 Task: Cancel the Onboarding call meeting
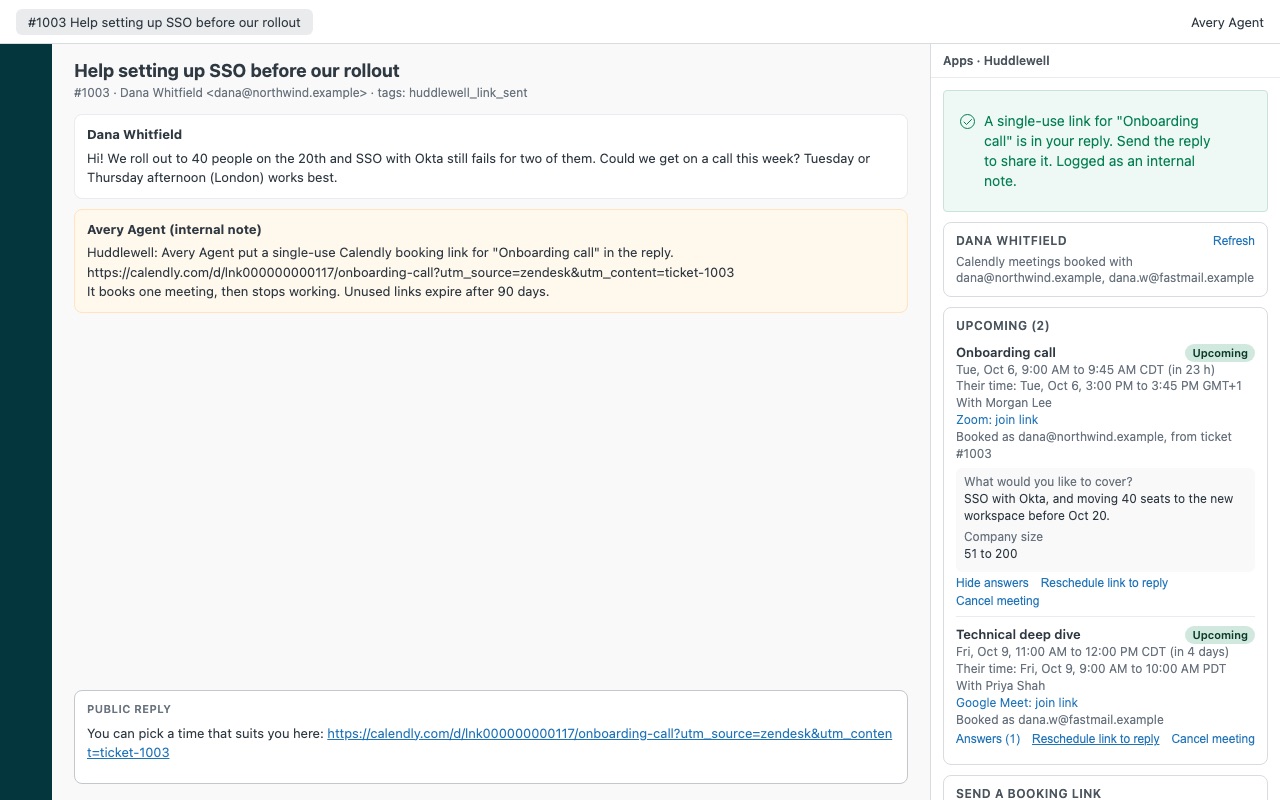click(x=997, y=601)
